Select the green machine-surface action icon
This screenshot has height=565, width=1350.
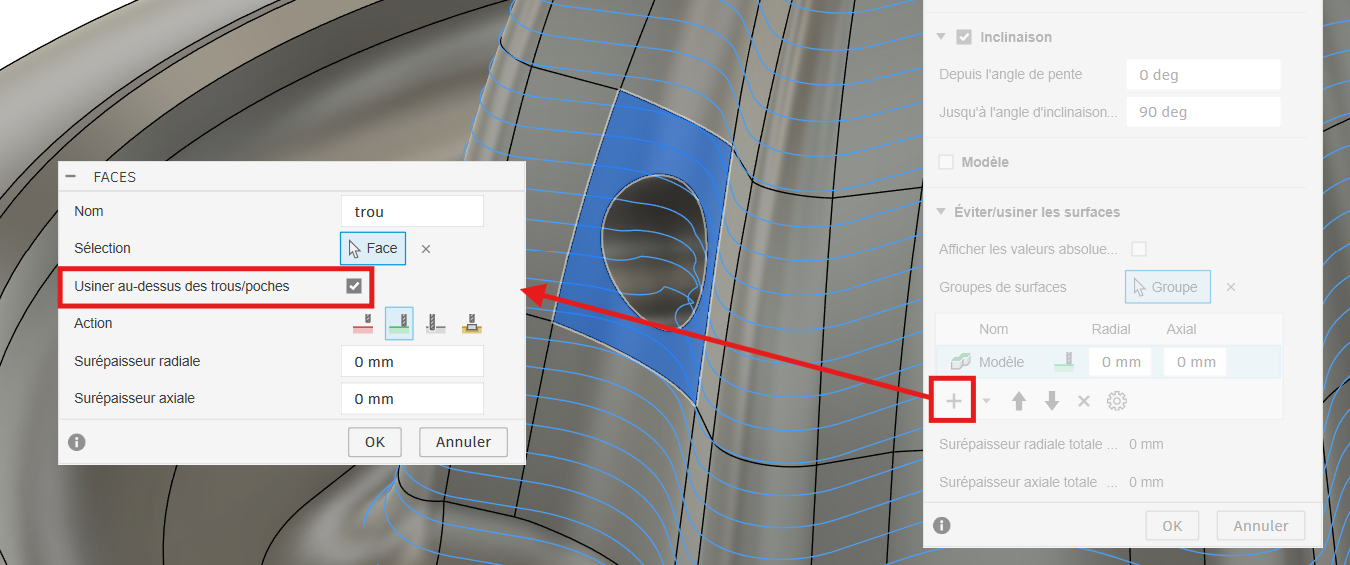(399, 323)
